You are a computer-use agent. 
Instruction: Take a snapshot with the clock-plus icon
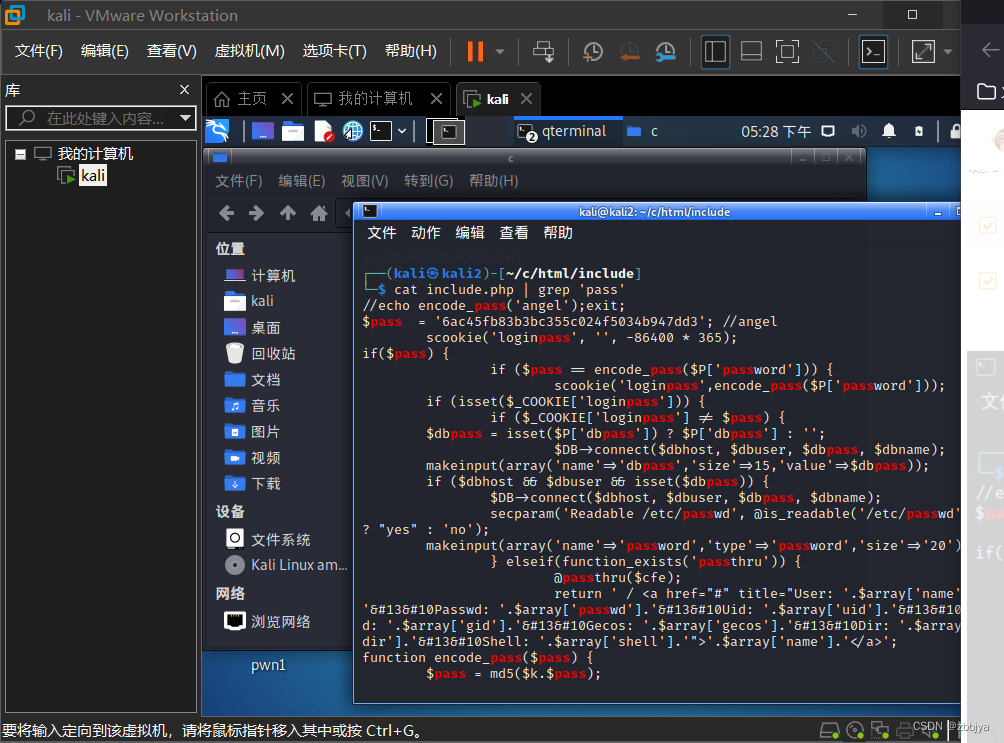point(592,51)
